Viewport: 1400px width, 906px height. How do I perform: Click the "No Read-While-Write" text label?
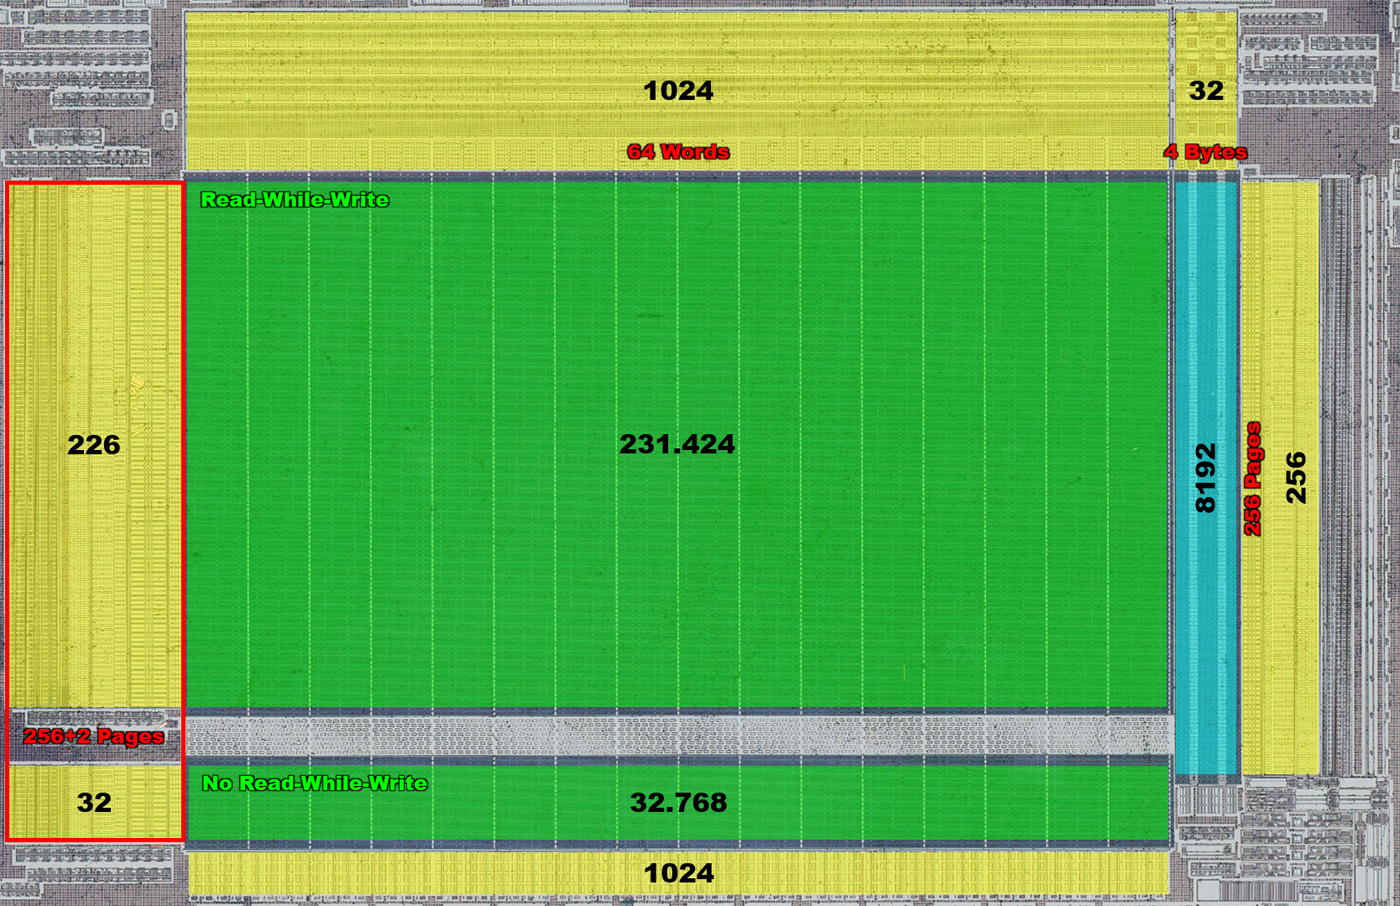315,783
